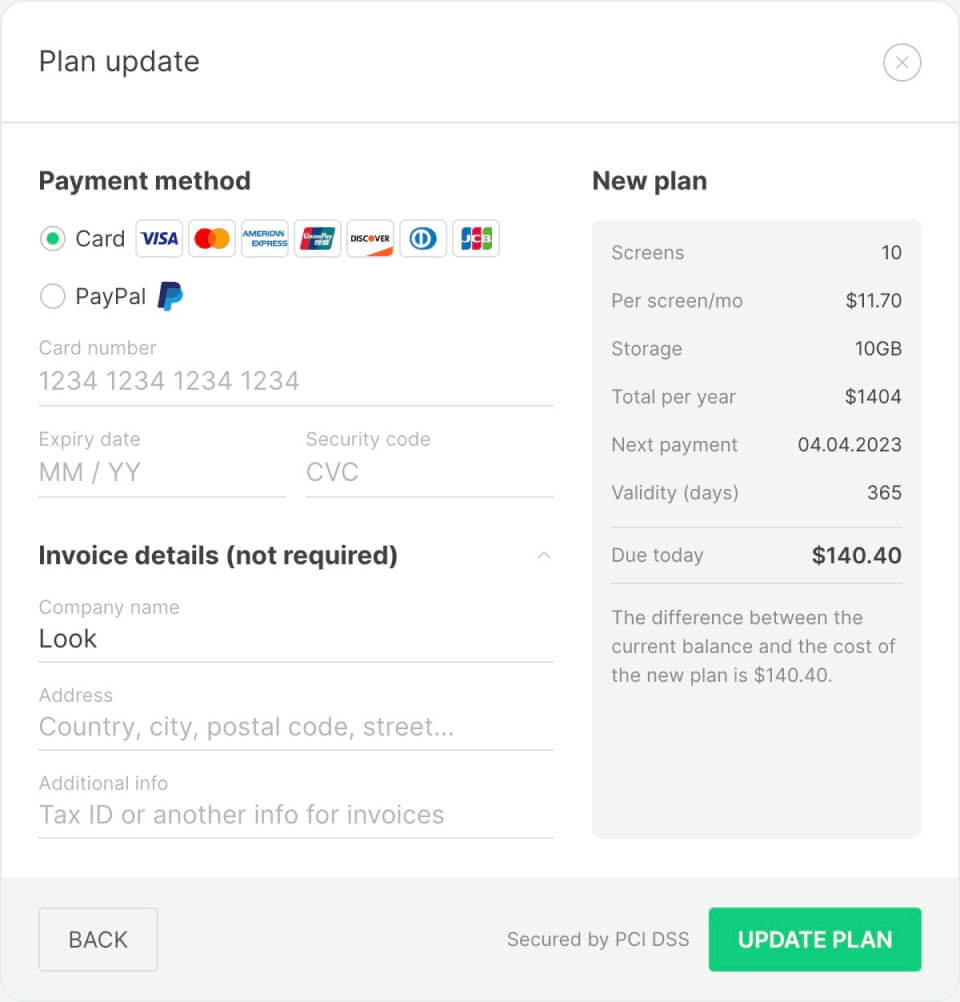
Task: Select the American Express icon
Action: 264,238
